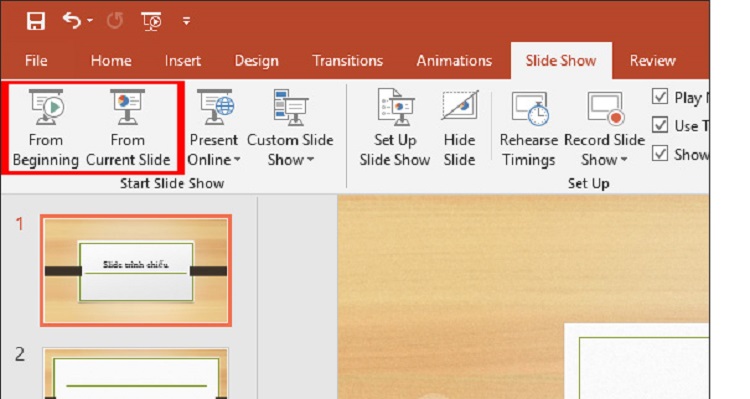
Task: Open the Undo history dropdown arrow
Action: (90, 21)
